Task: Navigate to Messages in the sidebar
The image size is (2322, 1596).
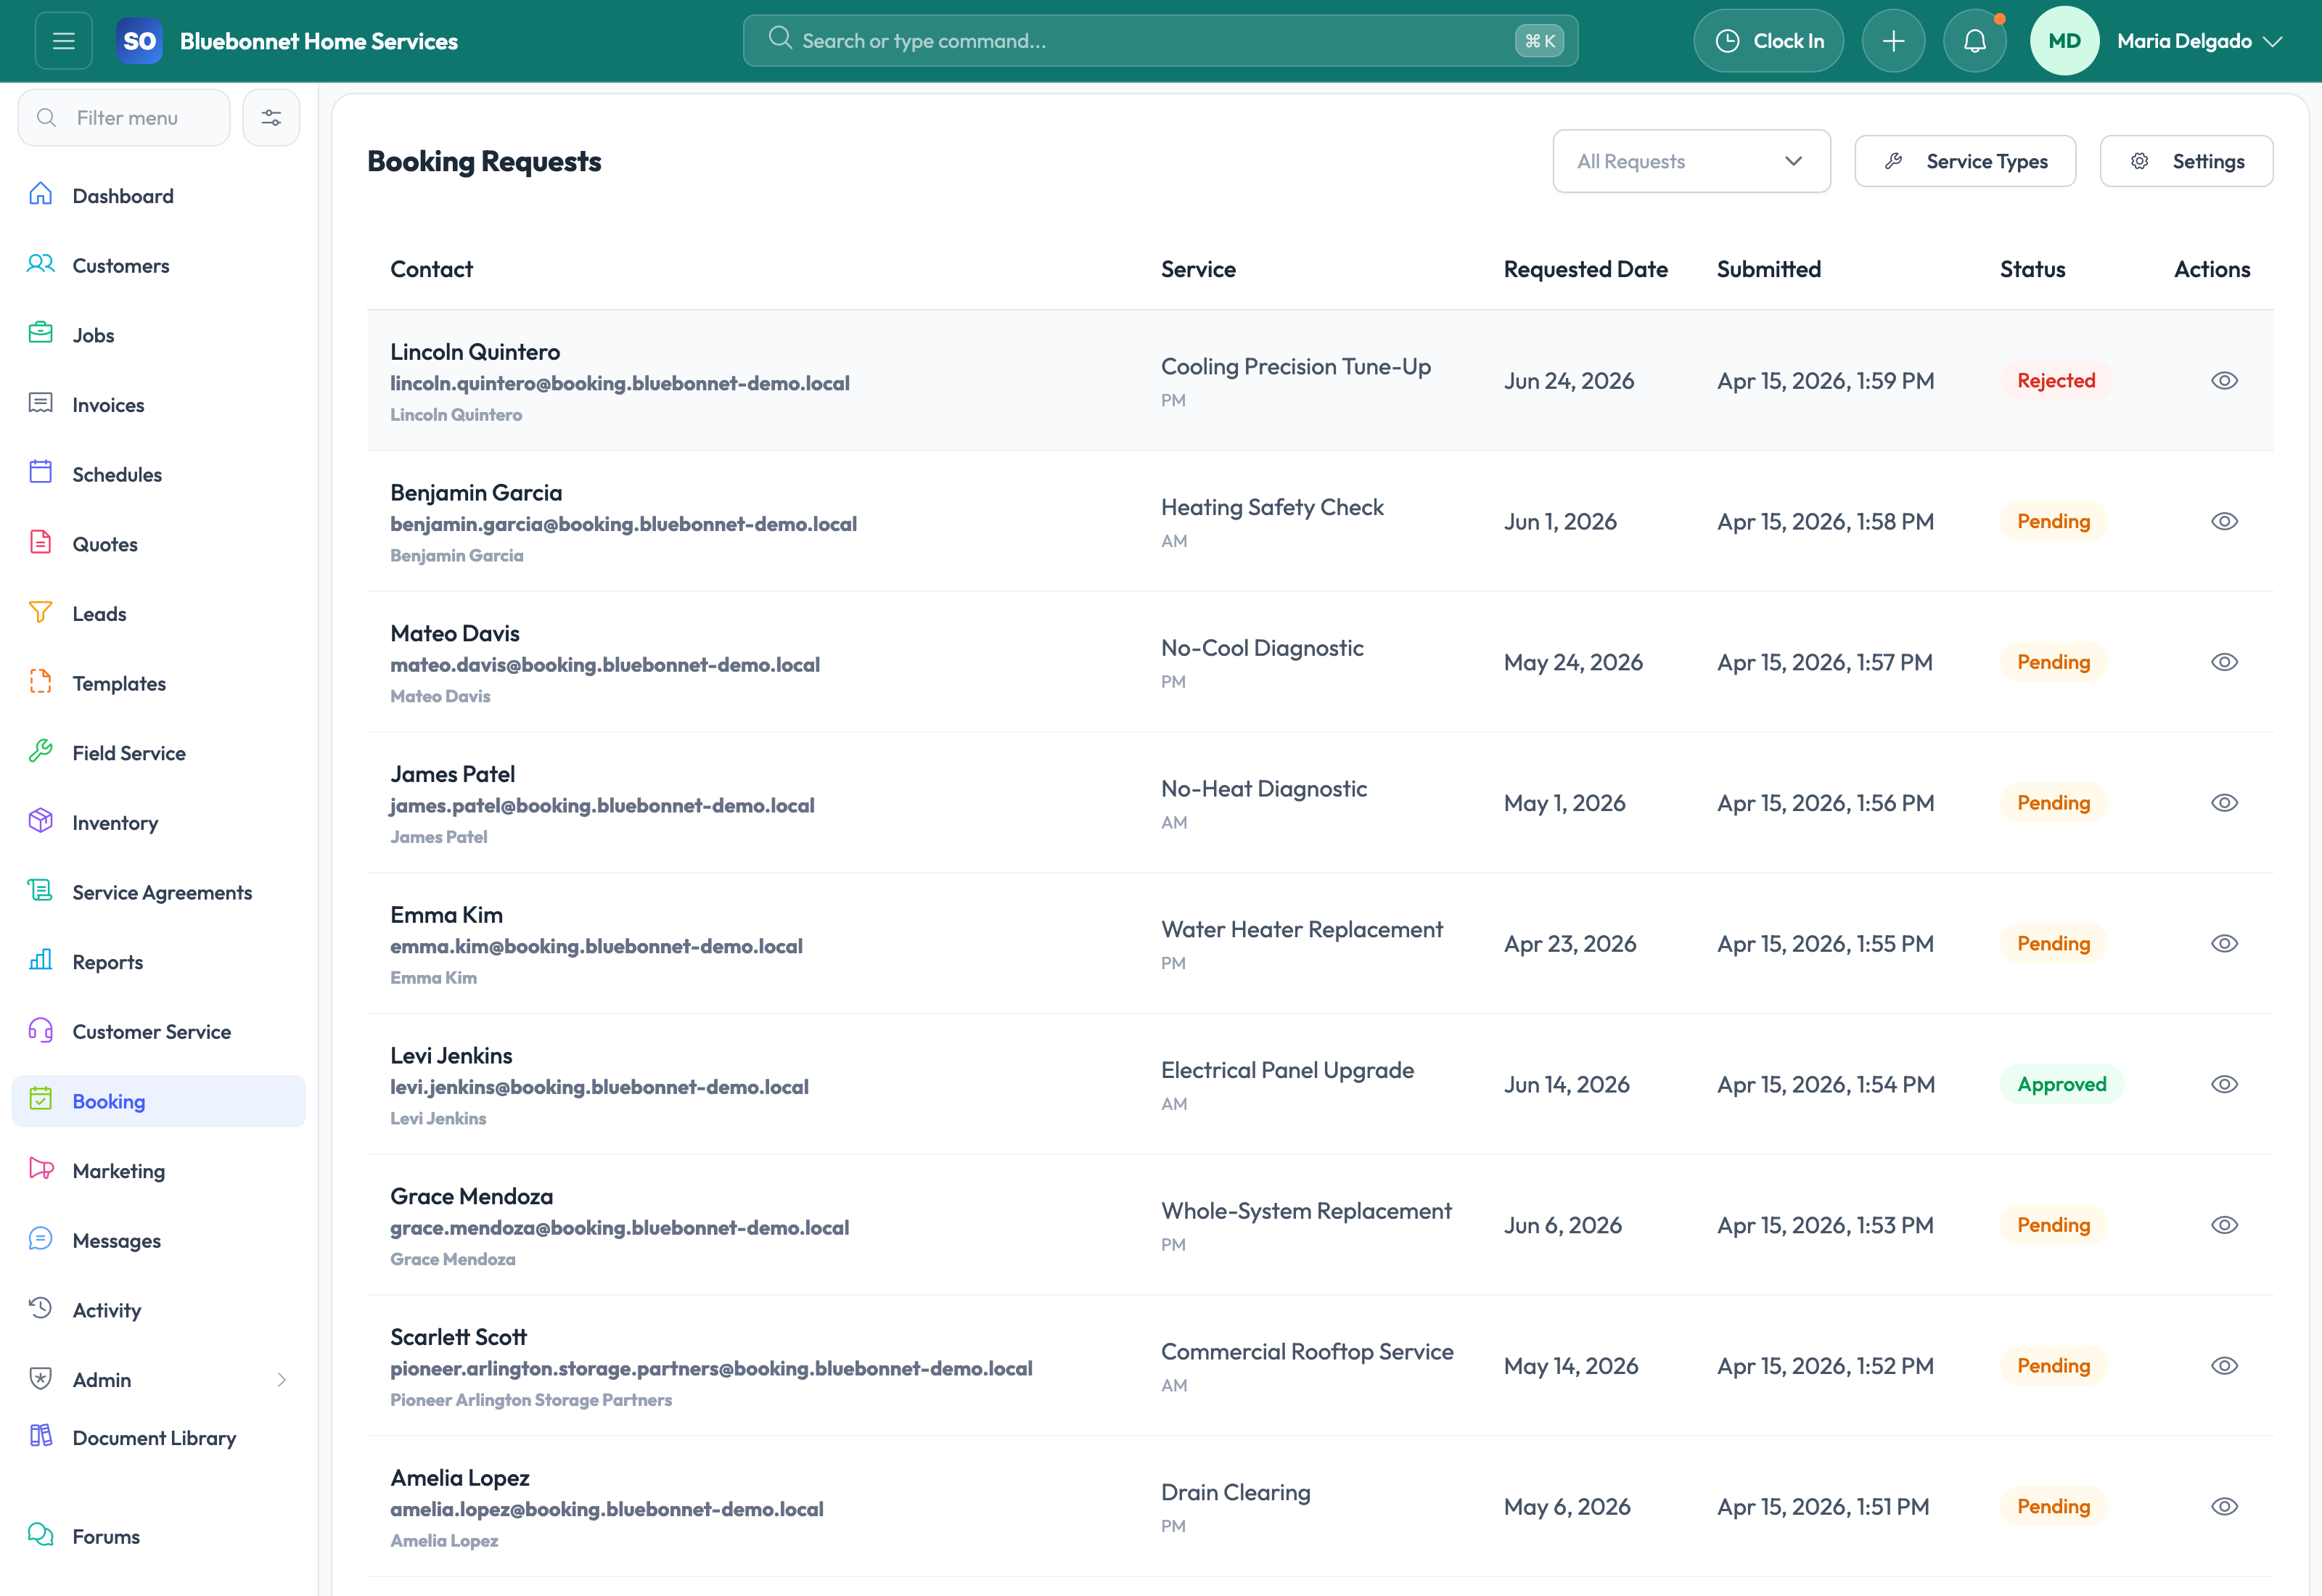Action: point(159,1240)
